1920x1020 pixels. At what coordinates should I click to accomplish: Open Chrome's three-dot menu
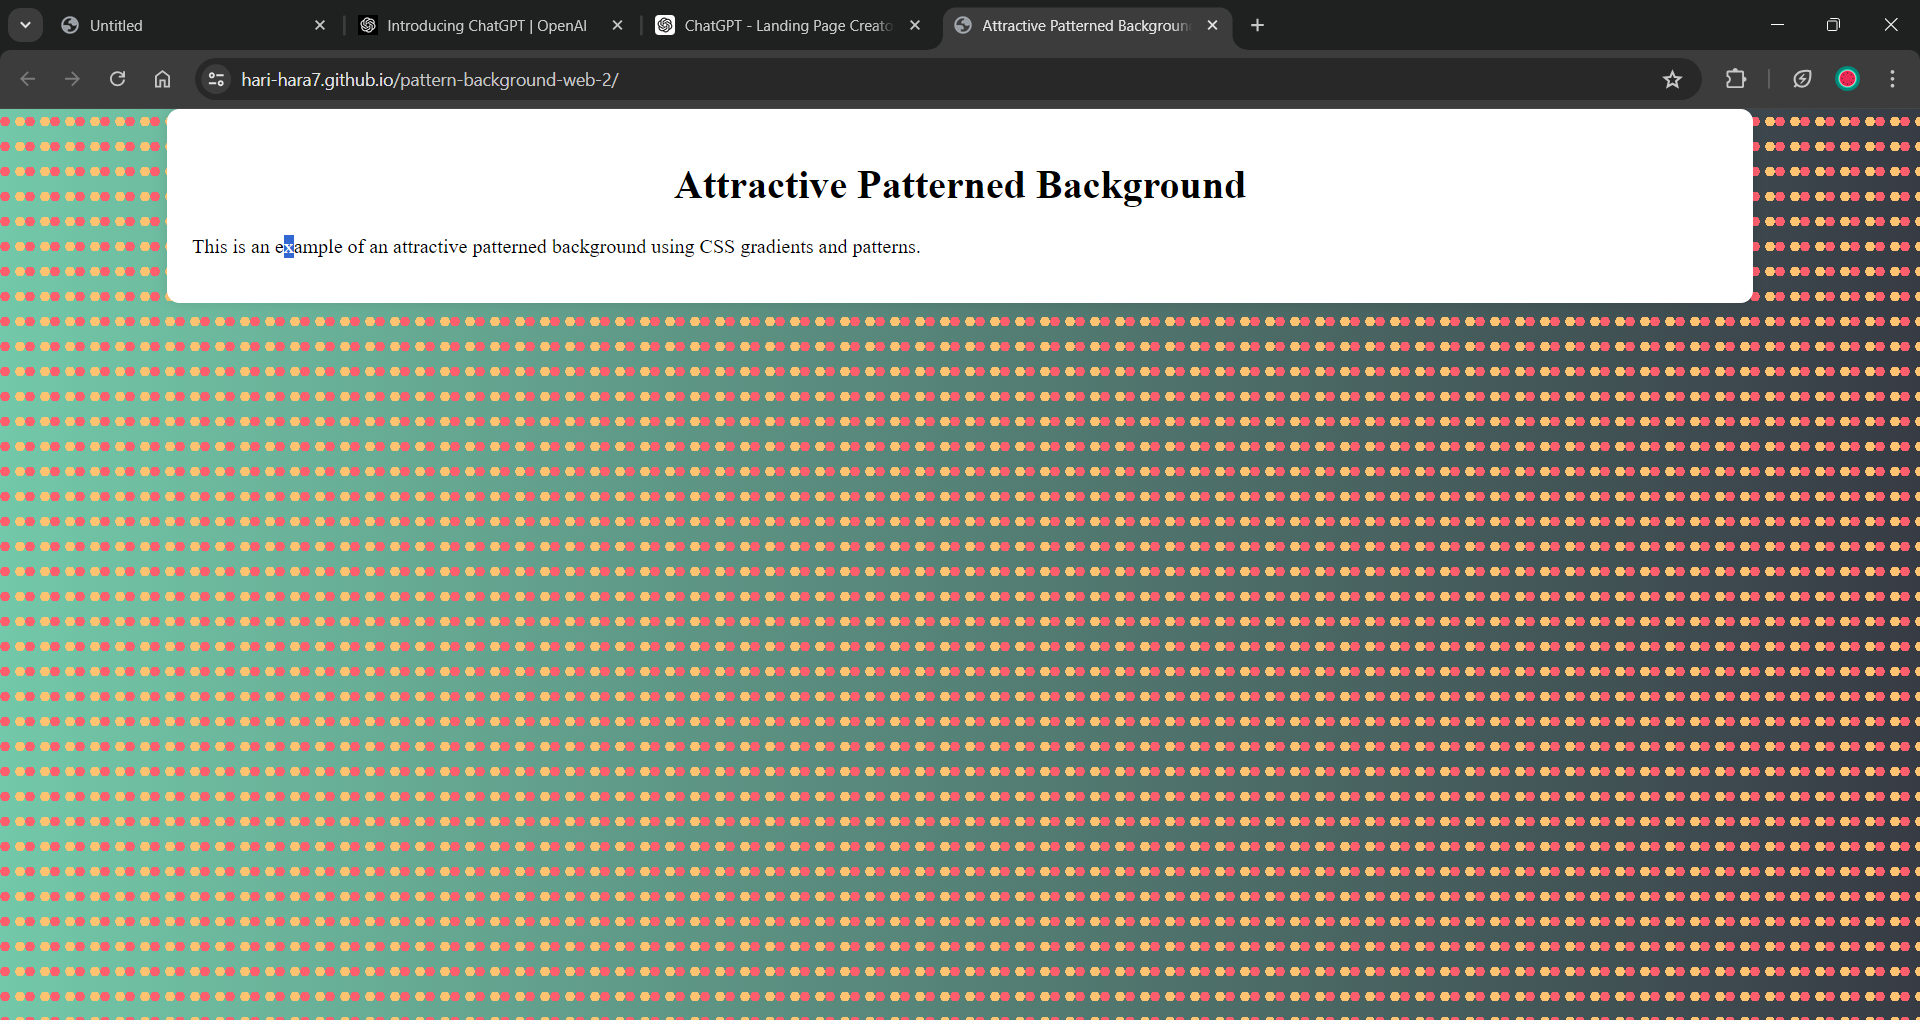click(1892, 79)
